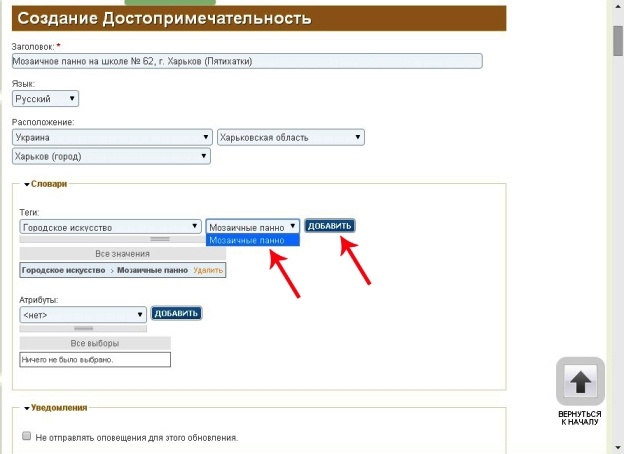This screenshot has height=454, width=624.
Task: Open the Язык language dropdown
Action: pos(45,99)
